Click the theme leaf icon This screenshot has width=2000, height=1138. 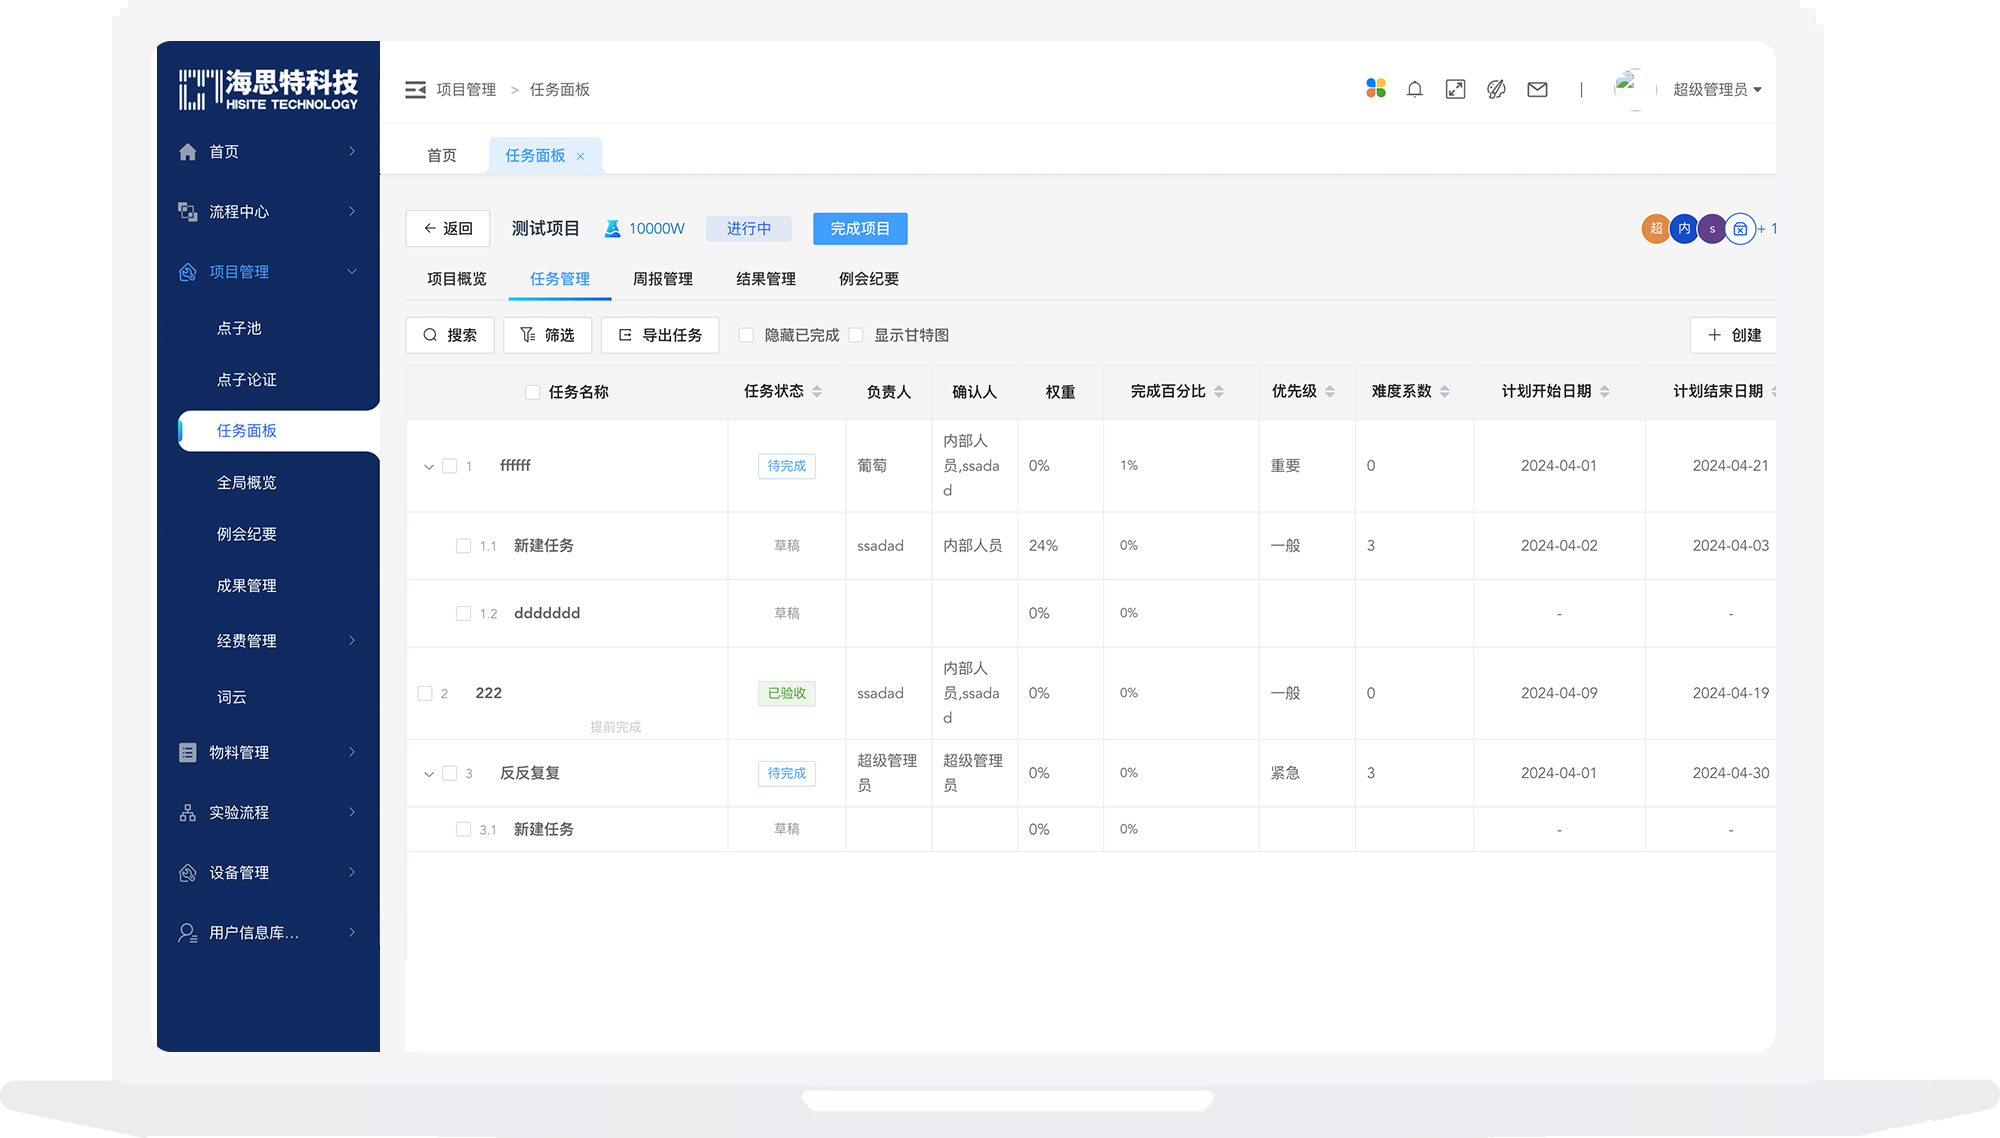(1496, 90)
